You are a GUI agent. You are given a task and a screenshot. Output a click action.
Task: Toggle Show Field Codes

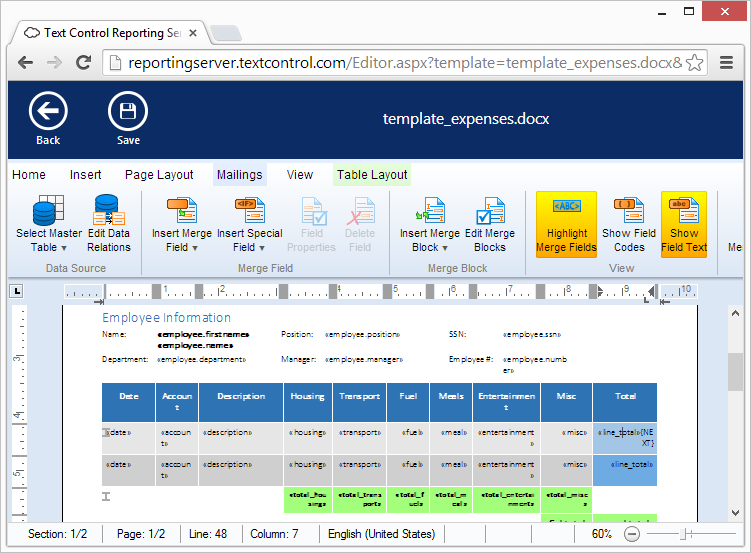(x=629, y=225)
